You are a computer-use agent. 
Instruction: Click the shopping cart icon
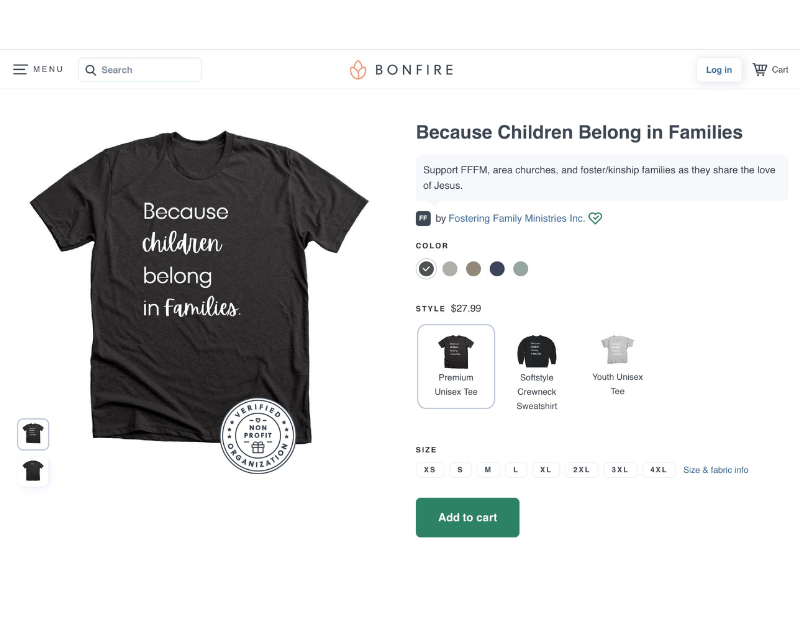pos(760,70)
